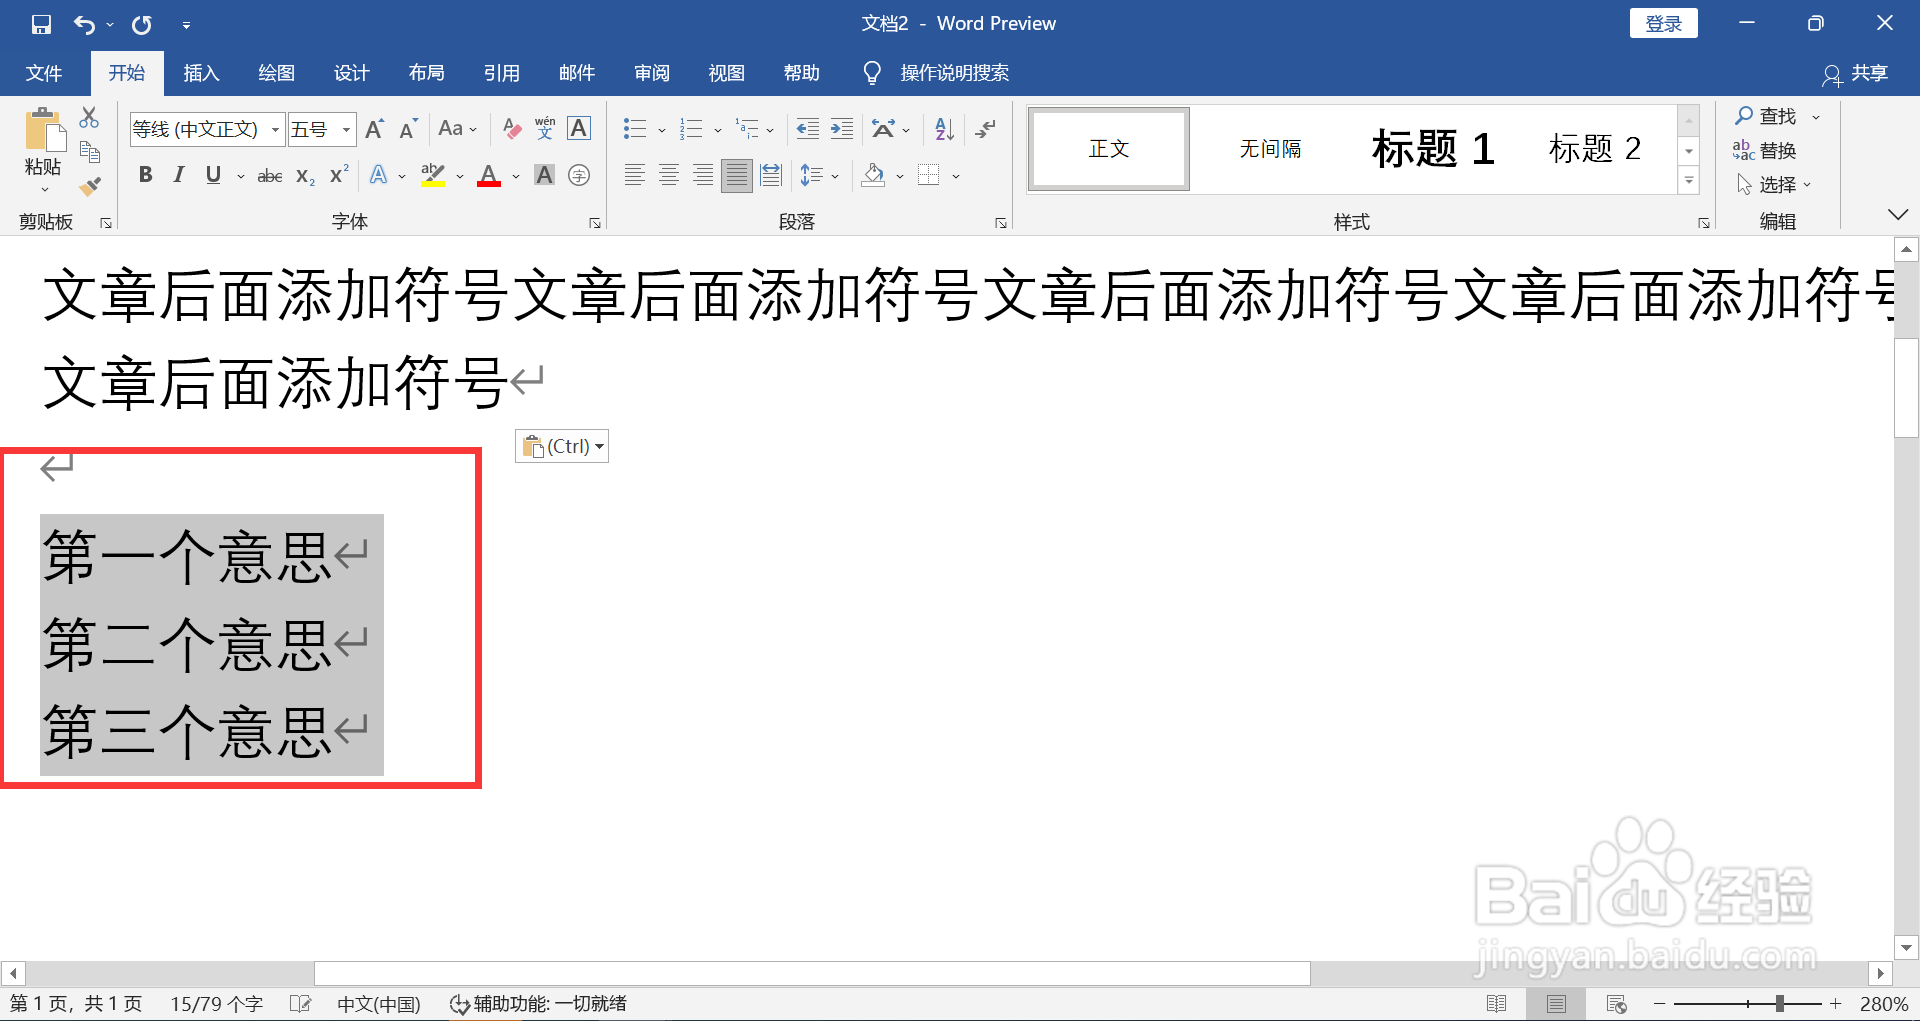Undo the last action
The image size is (1920, 1021).
85,24
